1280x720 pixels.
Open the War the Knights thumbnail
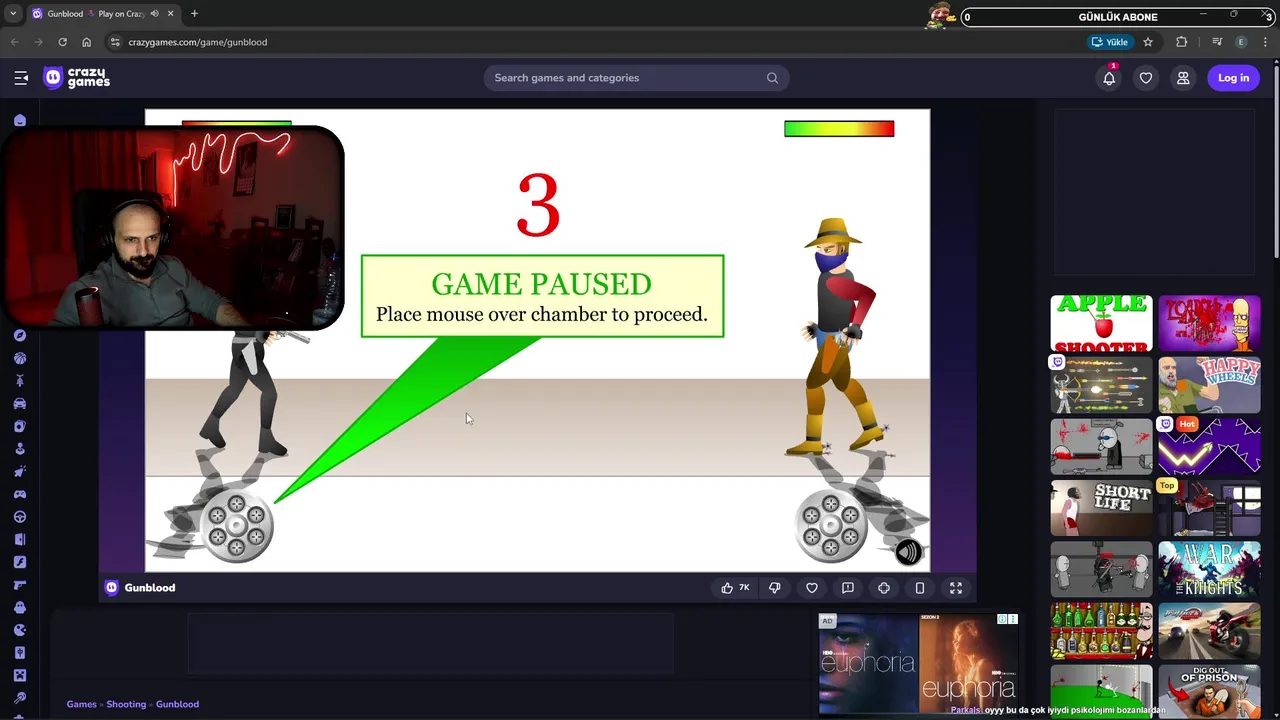[x=1209, y=570]
